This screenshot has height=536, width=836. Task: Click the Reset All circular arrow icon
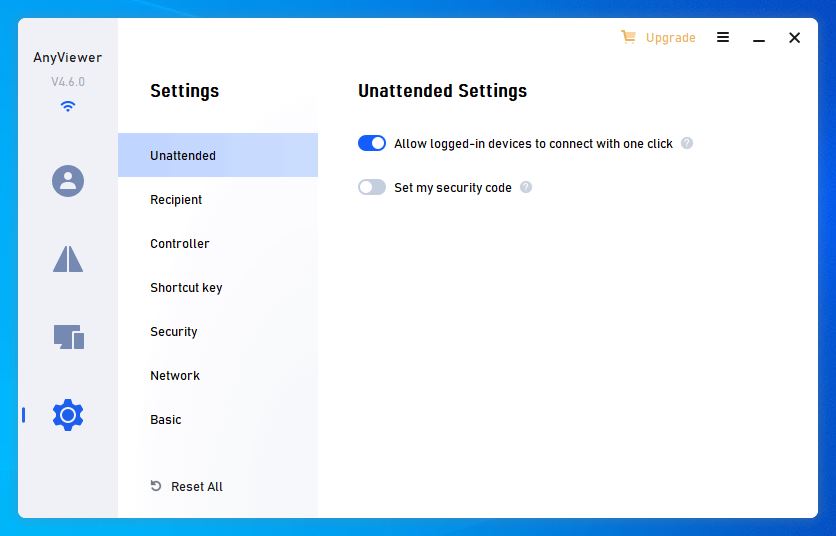click(156, 486)
